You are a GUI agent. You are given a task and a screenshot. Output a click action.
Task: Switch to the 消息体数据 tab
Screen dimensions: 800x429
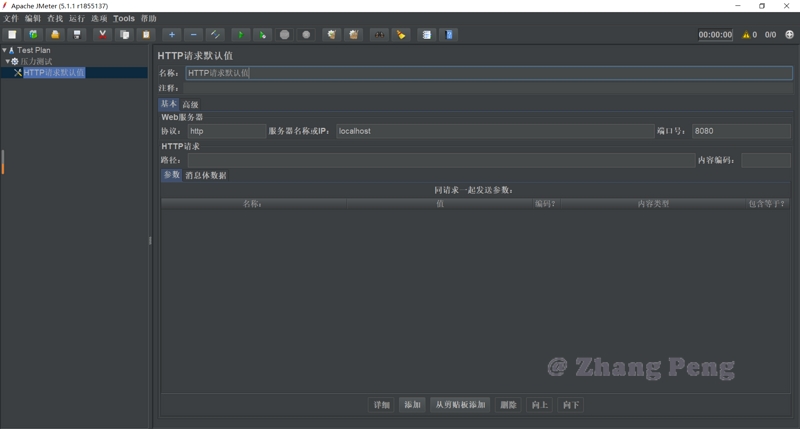coord(206,176)
